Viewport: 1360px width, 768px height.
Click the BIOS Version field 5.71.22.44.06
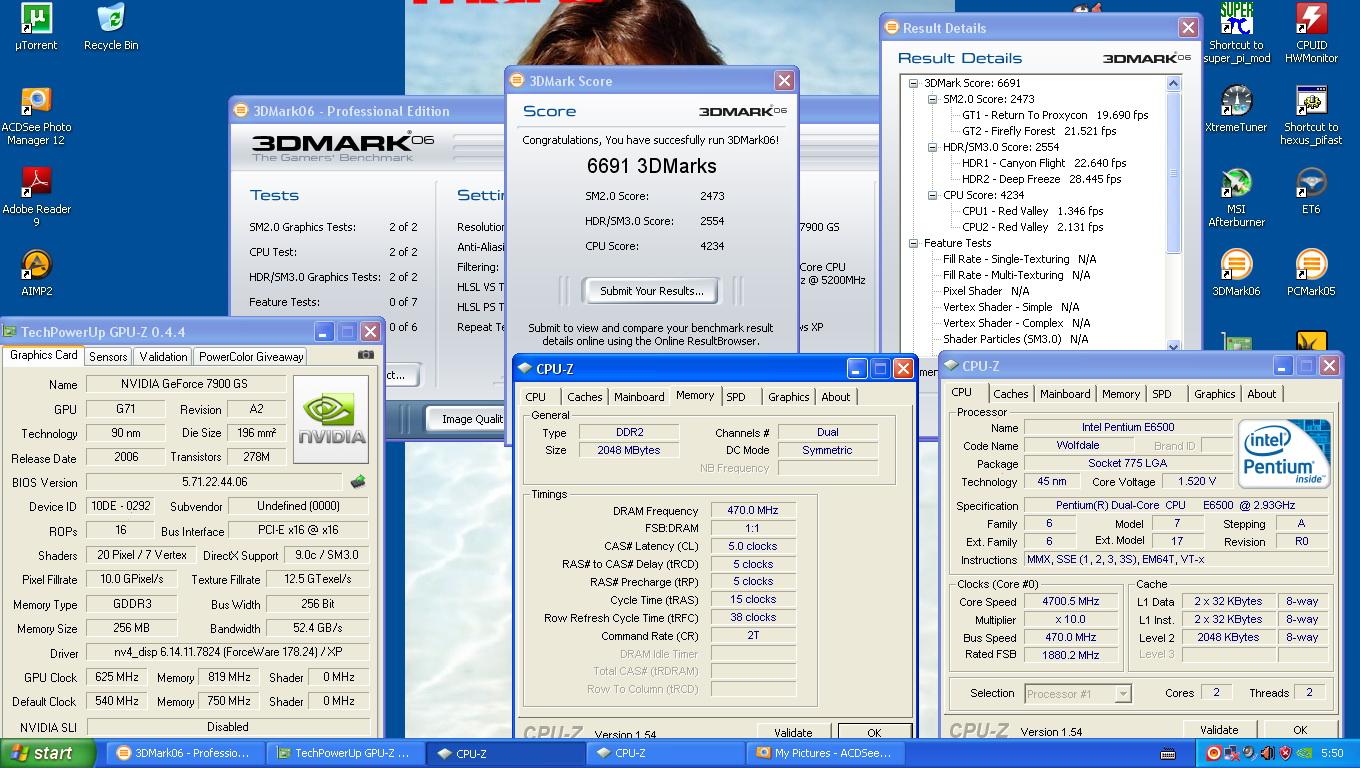coord(214,482)
